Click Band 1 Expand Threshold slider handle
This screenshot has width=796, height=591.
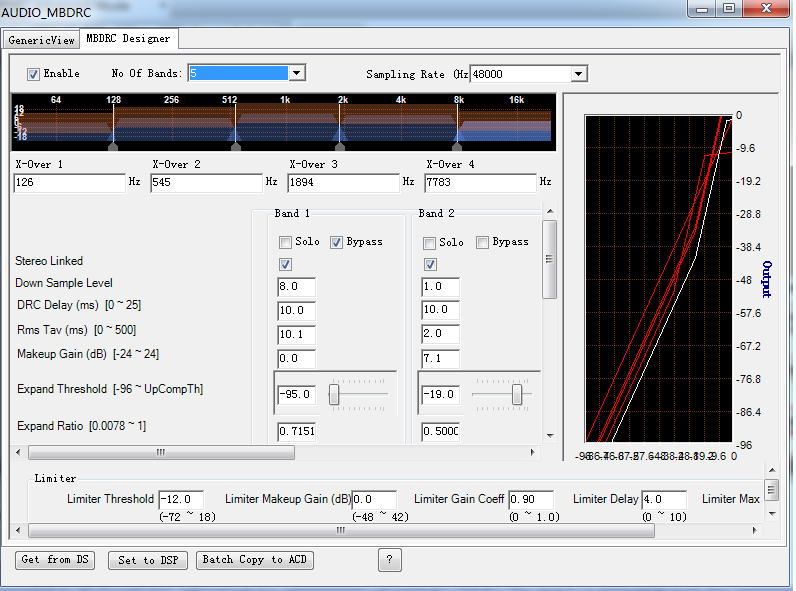coord(334,395)
